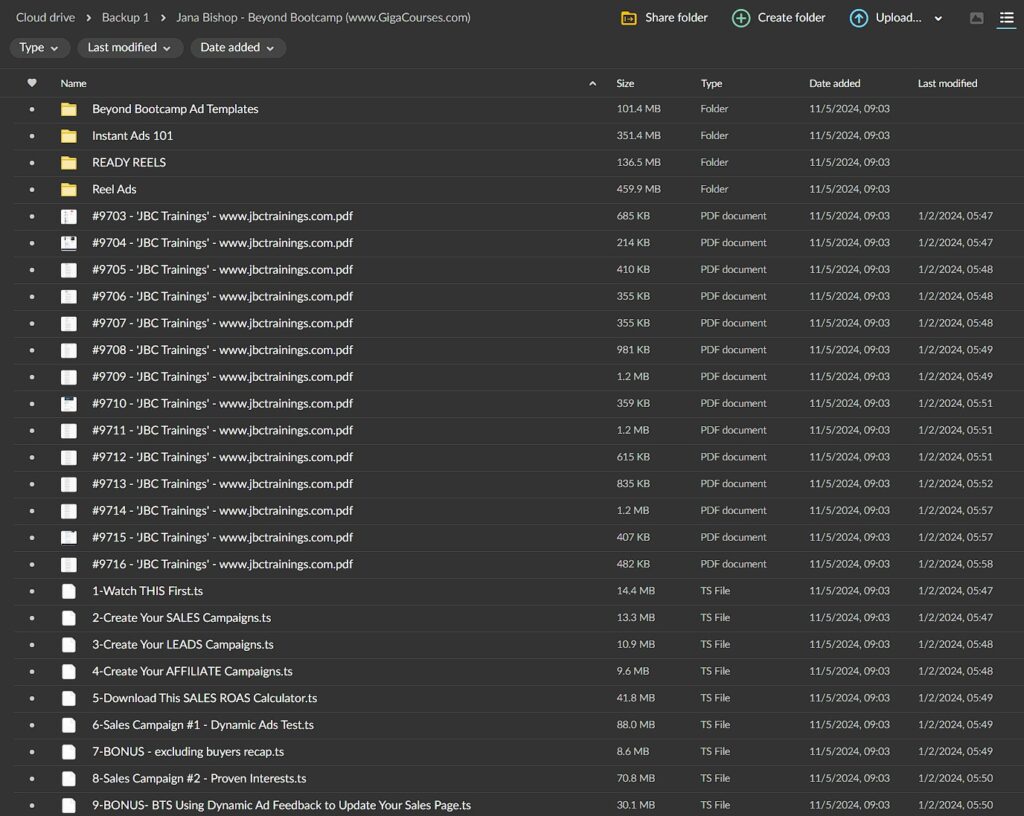Expand the Date added filter dropdown
Screen dimensions: 1024x816
click(238, 48)
